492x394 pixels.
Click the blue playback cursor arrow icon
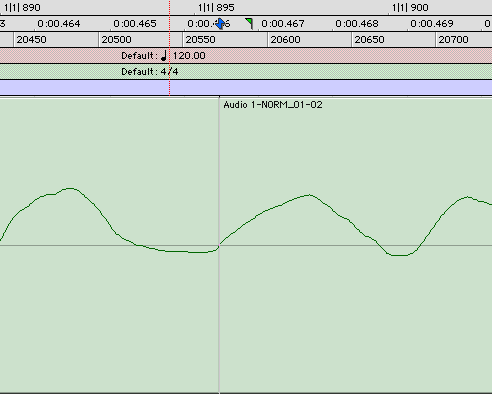point(220,24)
